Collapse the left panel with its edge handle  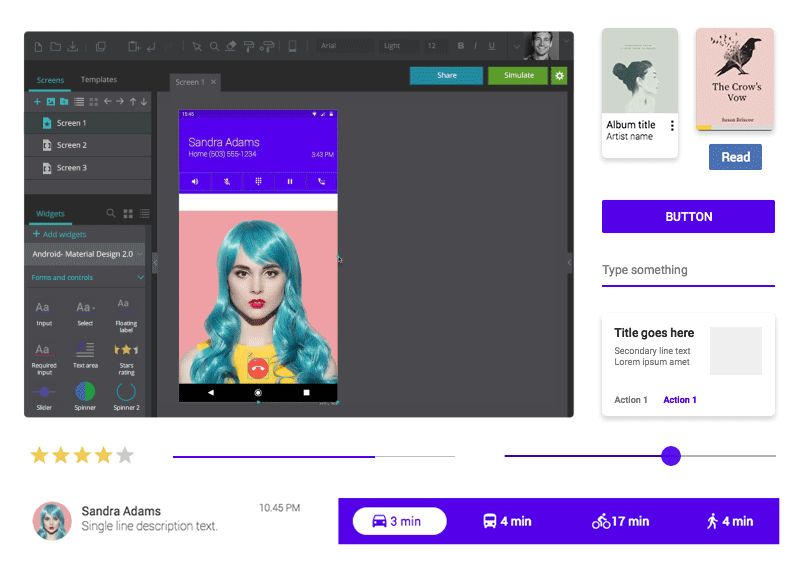[x=154, y=263]
